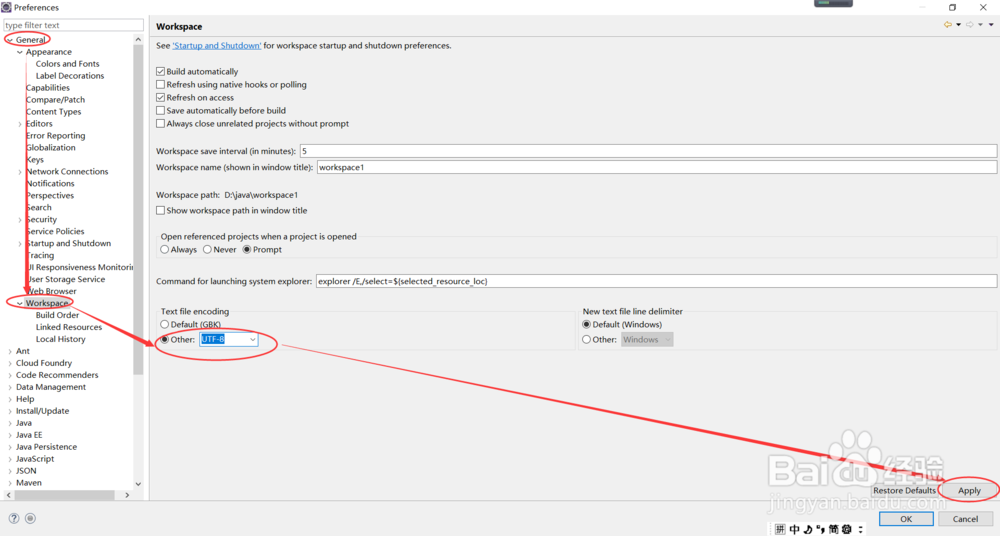Expand the Ant tree node
This screenshot has height=536, width=1000.
pos(10,351)
